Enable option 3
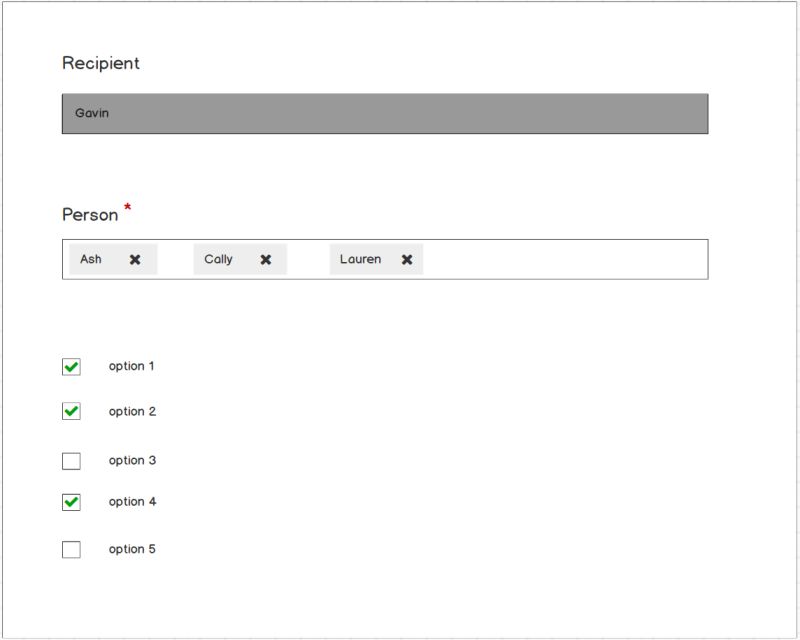The image size is (800, 640). (x=69, y=459)
